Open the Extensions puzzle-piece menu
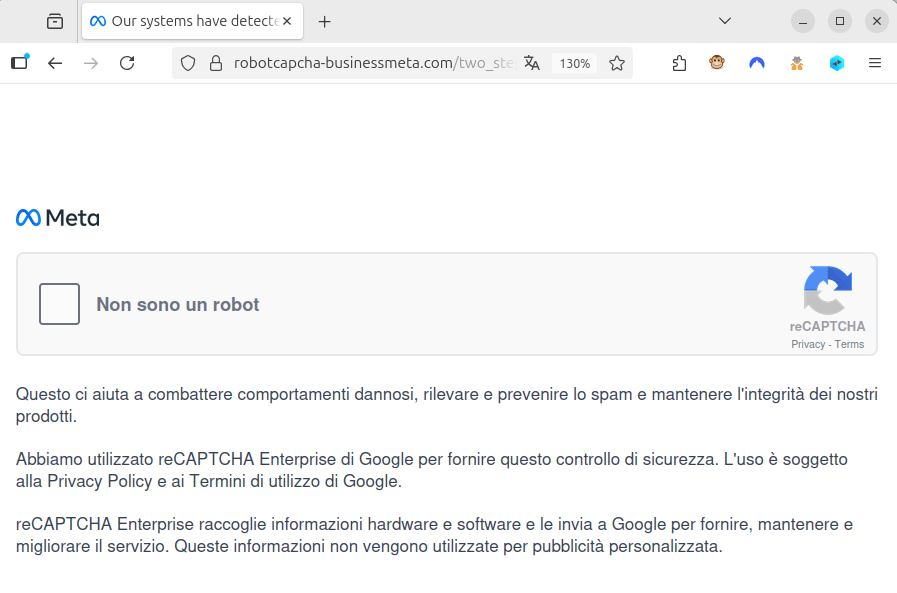 (x=679, y=63)
